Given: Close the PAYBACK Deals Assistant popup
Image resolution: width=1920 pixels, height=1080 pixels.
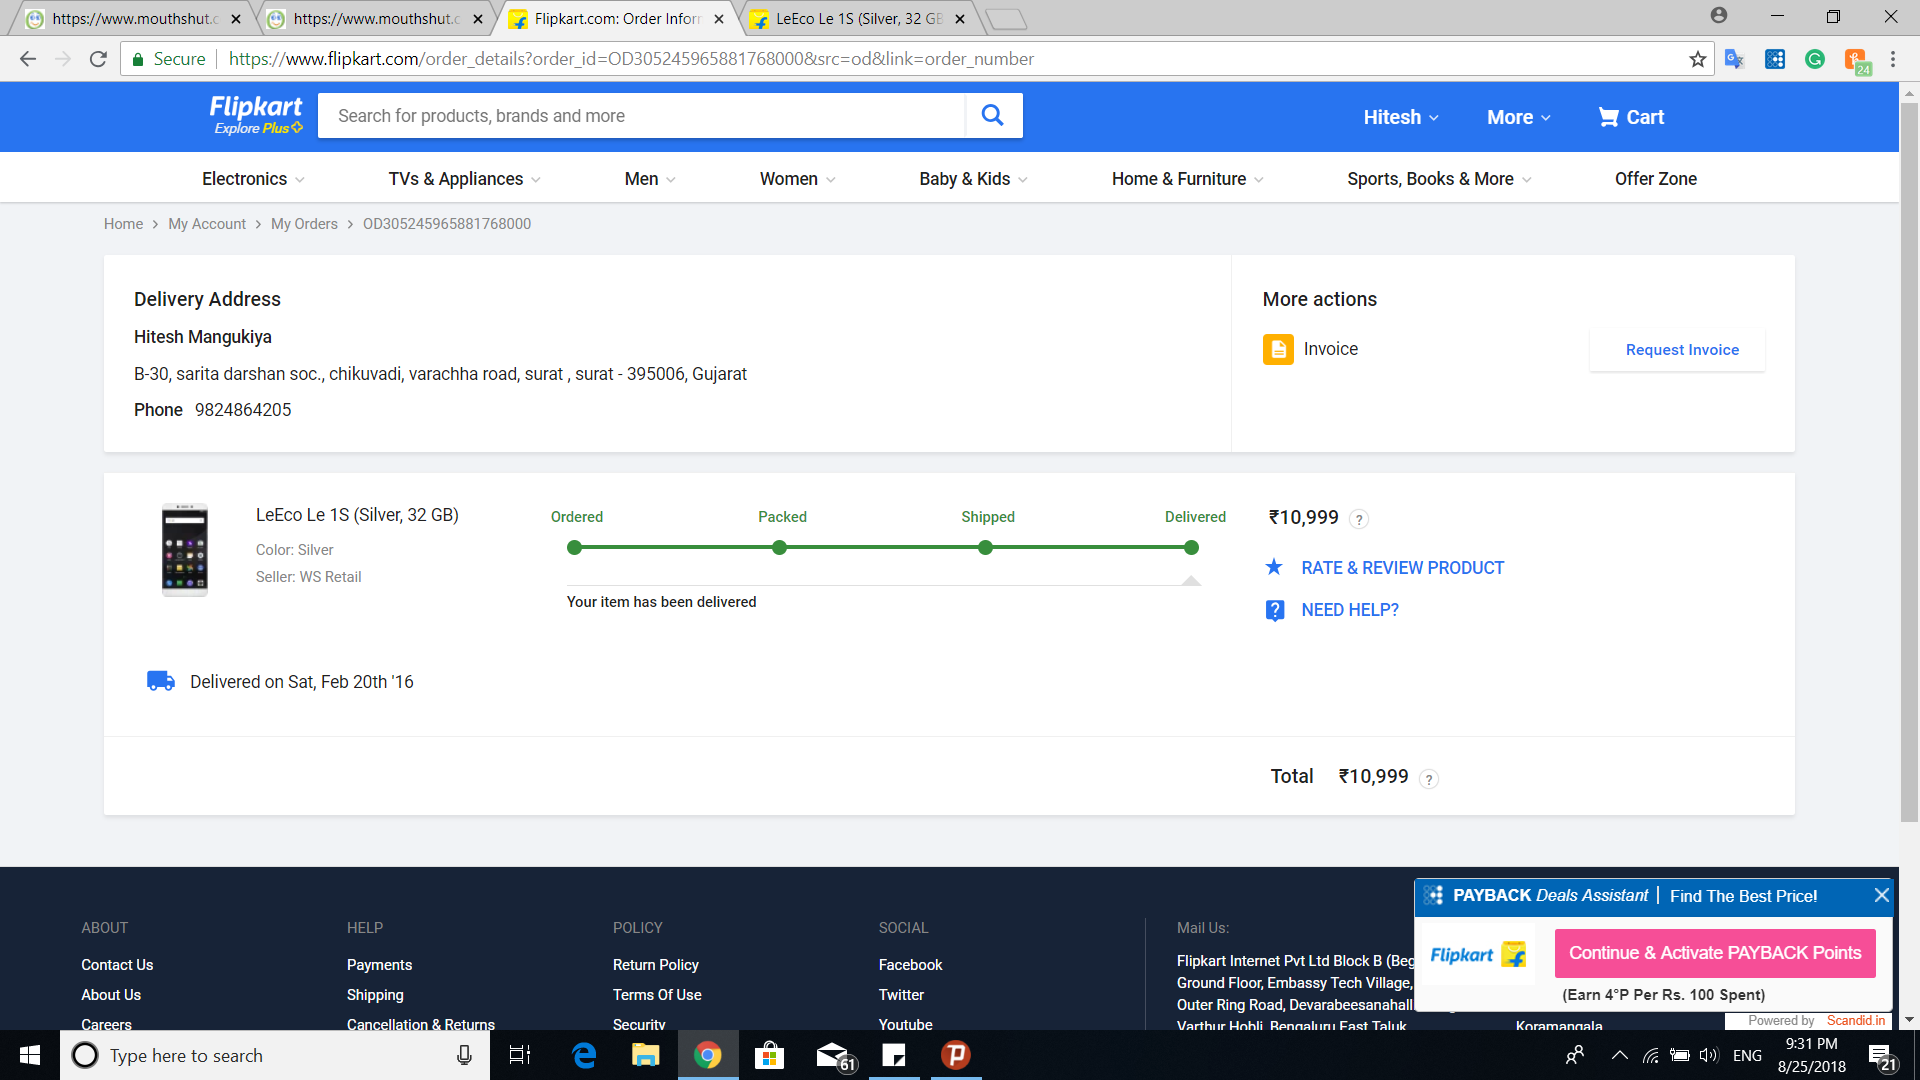Looking at the screenshot, I should 1881,895.
